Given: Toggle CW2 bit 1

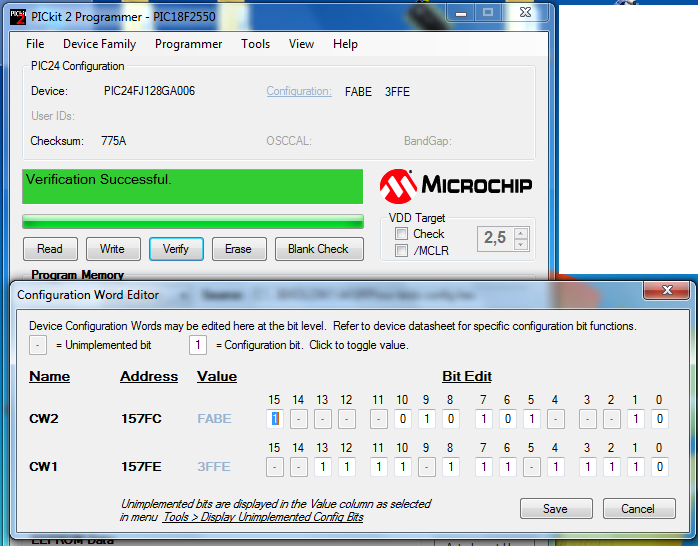Looking at the screenshot, I should click(x=636, y=419).
